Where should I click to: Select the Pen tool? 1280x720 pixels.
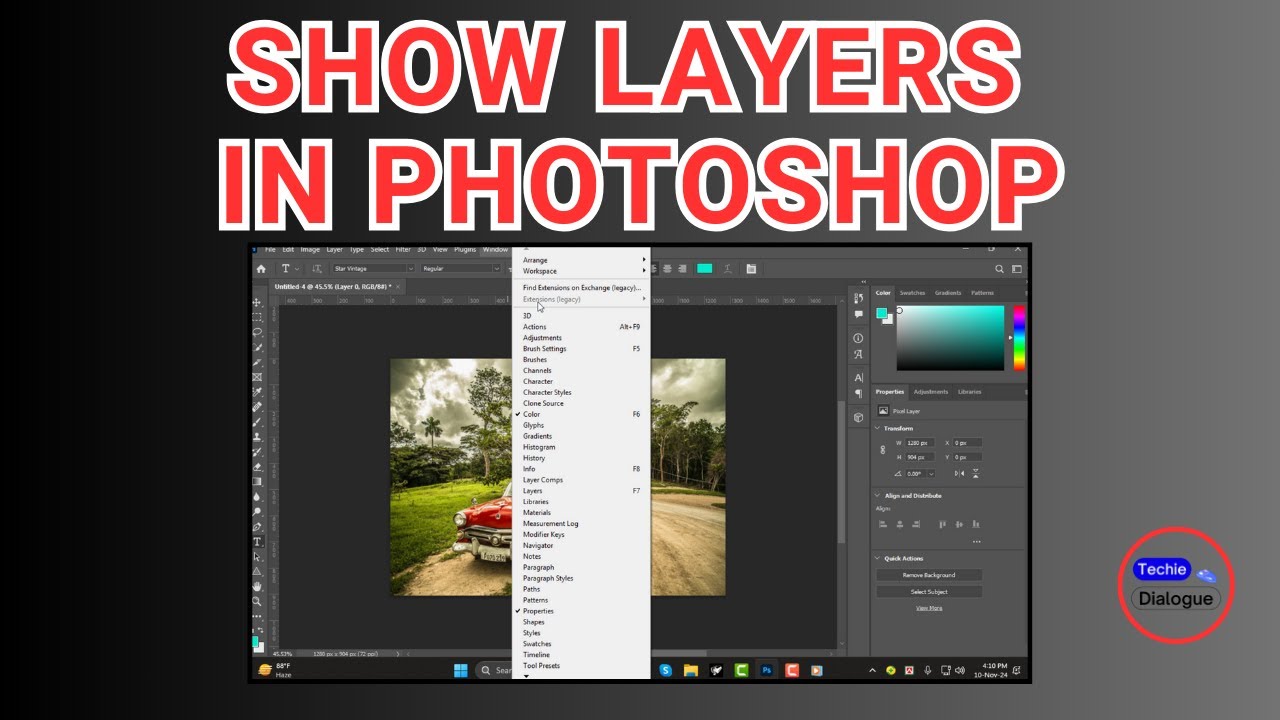coord(257,526)
